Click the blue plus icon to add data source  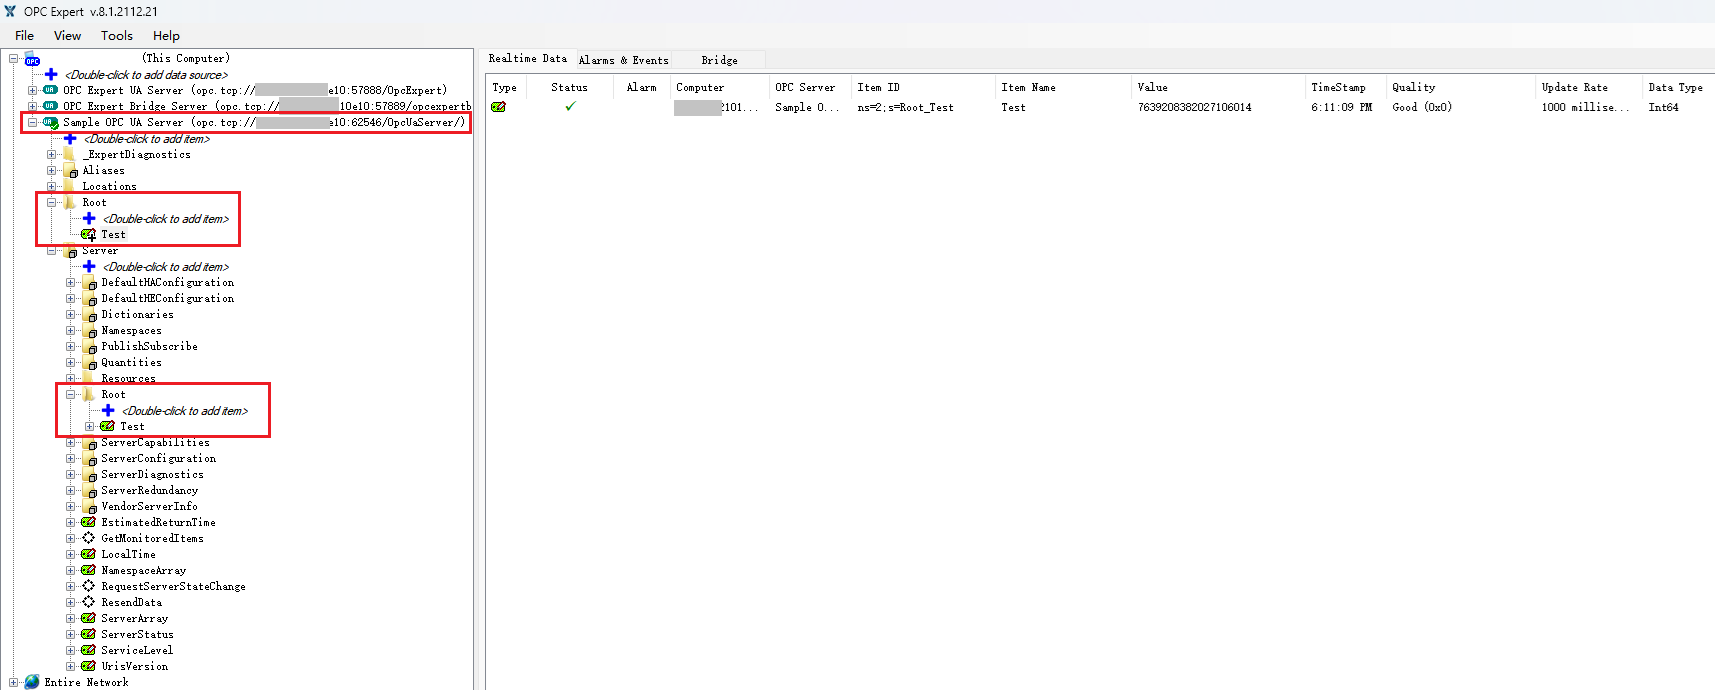click(51, 74)
